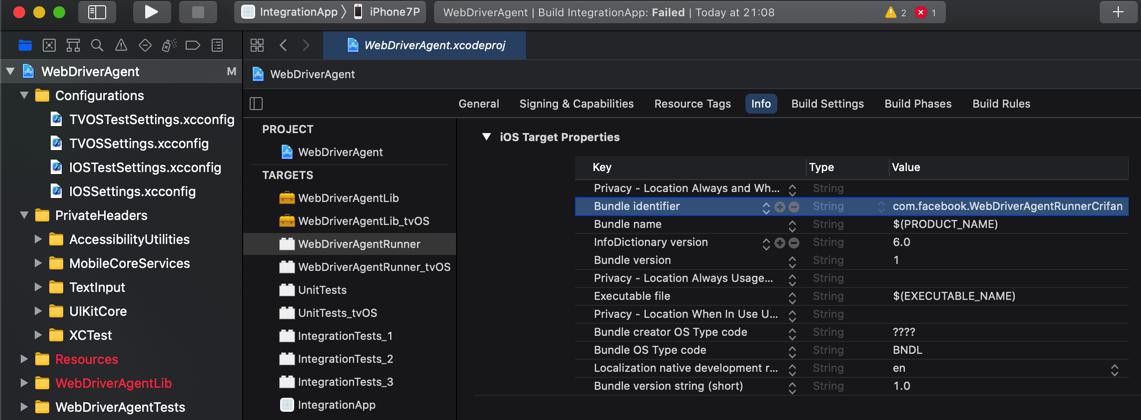Image resolution: width=1141 pixels, height=420 pixels.
Task: Collapse the PrivateHeaders folder triangle
Action: pos(24,215)
